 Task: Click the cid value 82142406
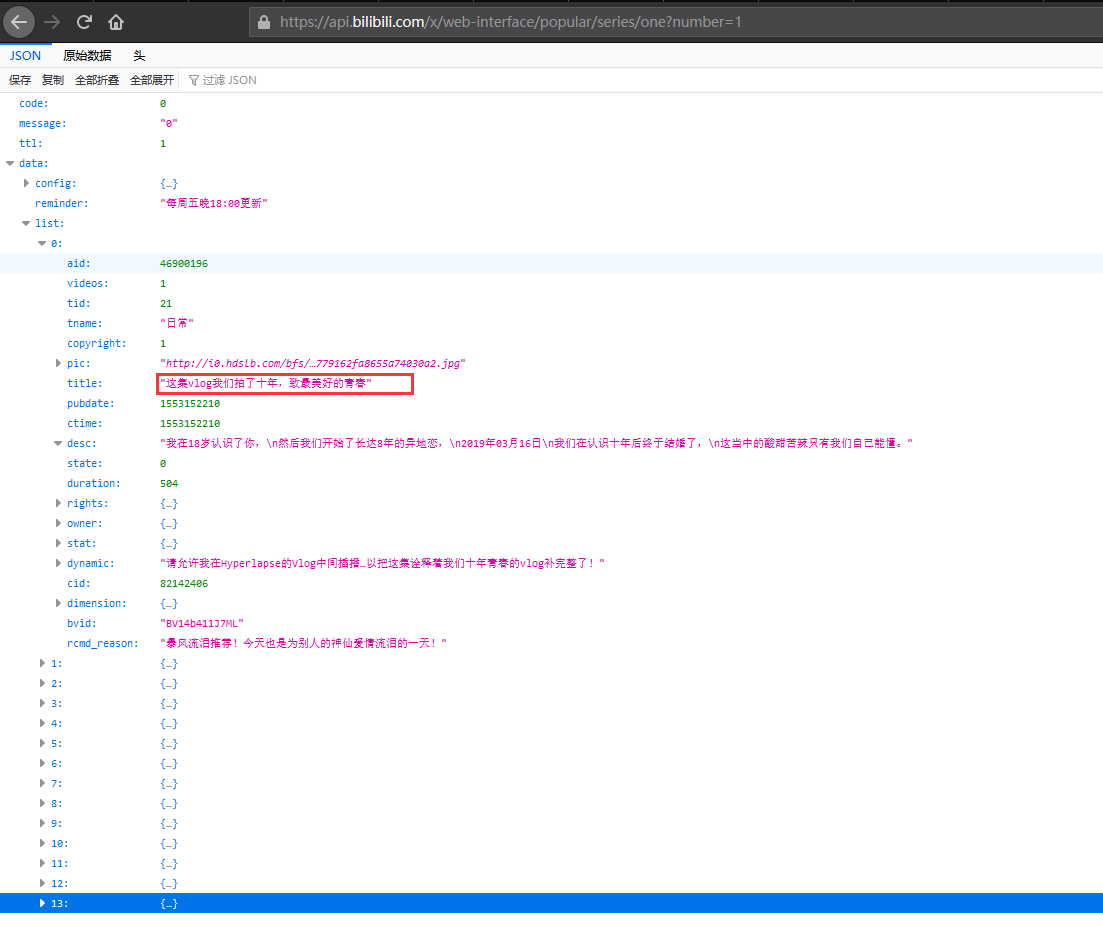click(x=184, y=583)
